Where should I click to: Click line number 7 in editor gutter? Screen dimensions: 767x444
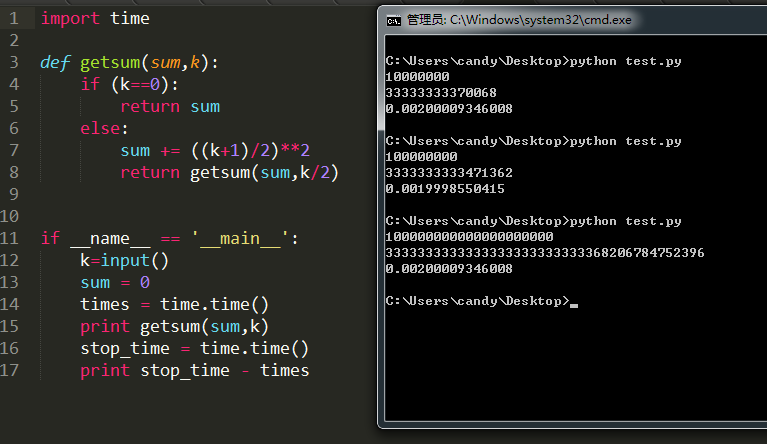pos(14,151)
